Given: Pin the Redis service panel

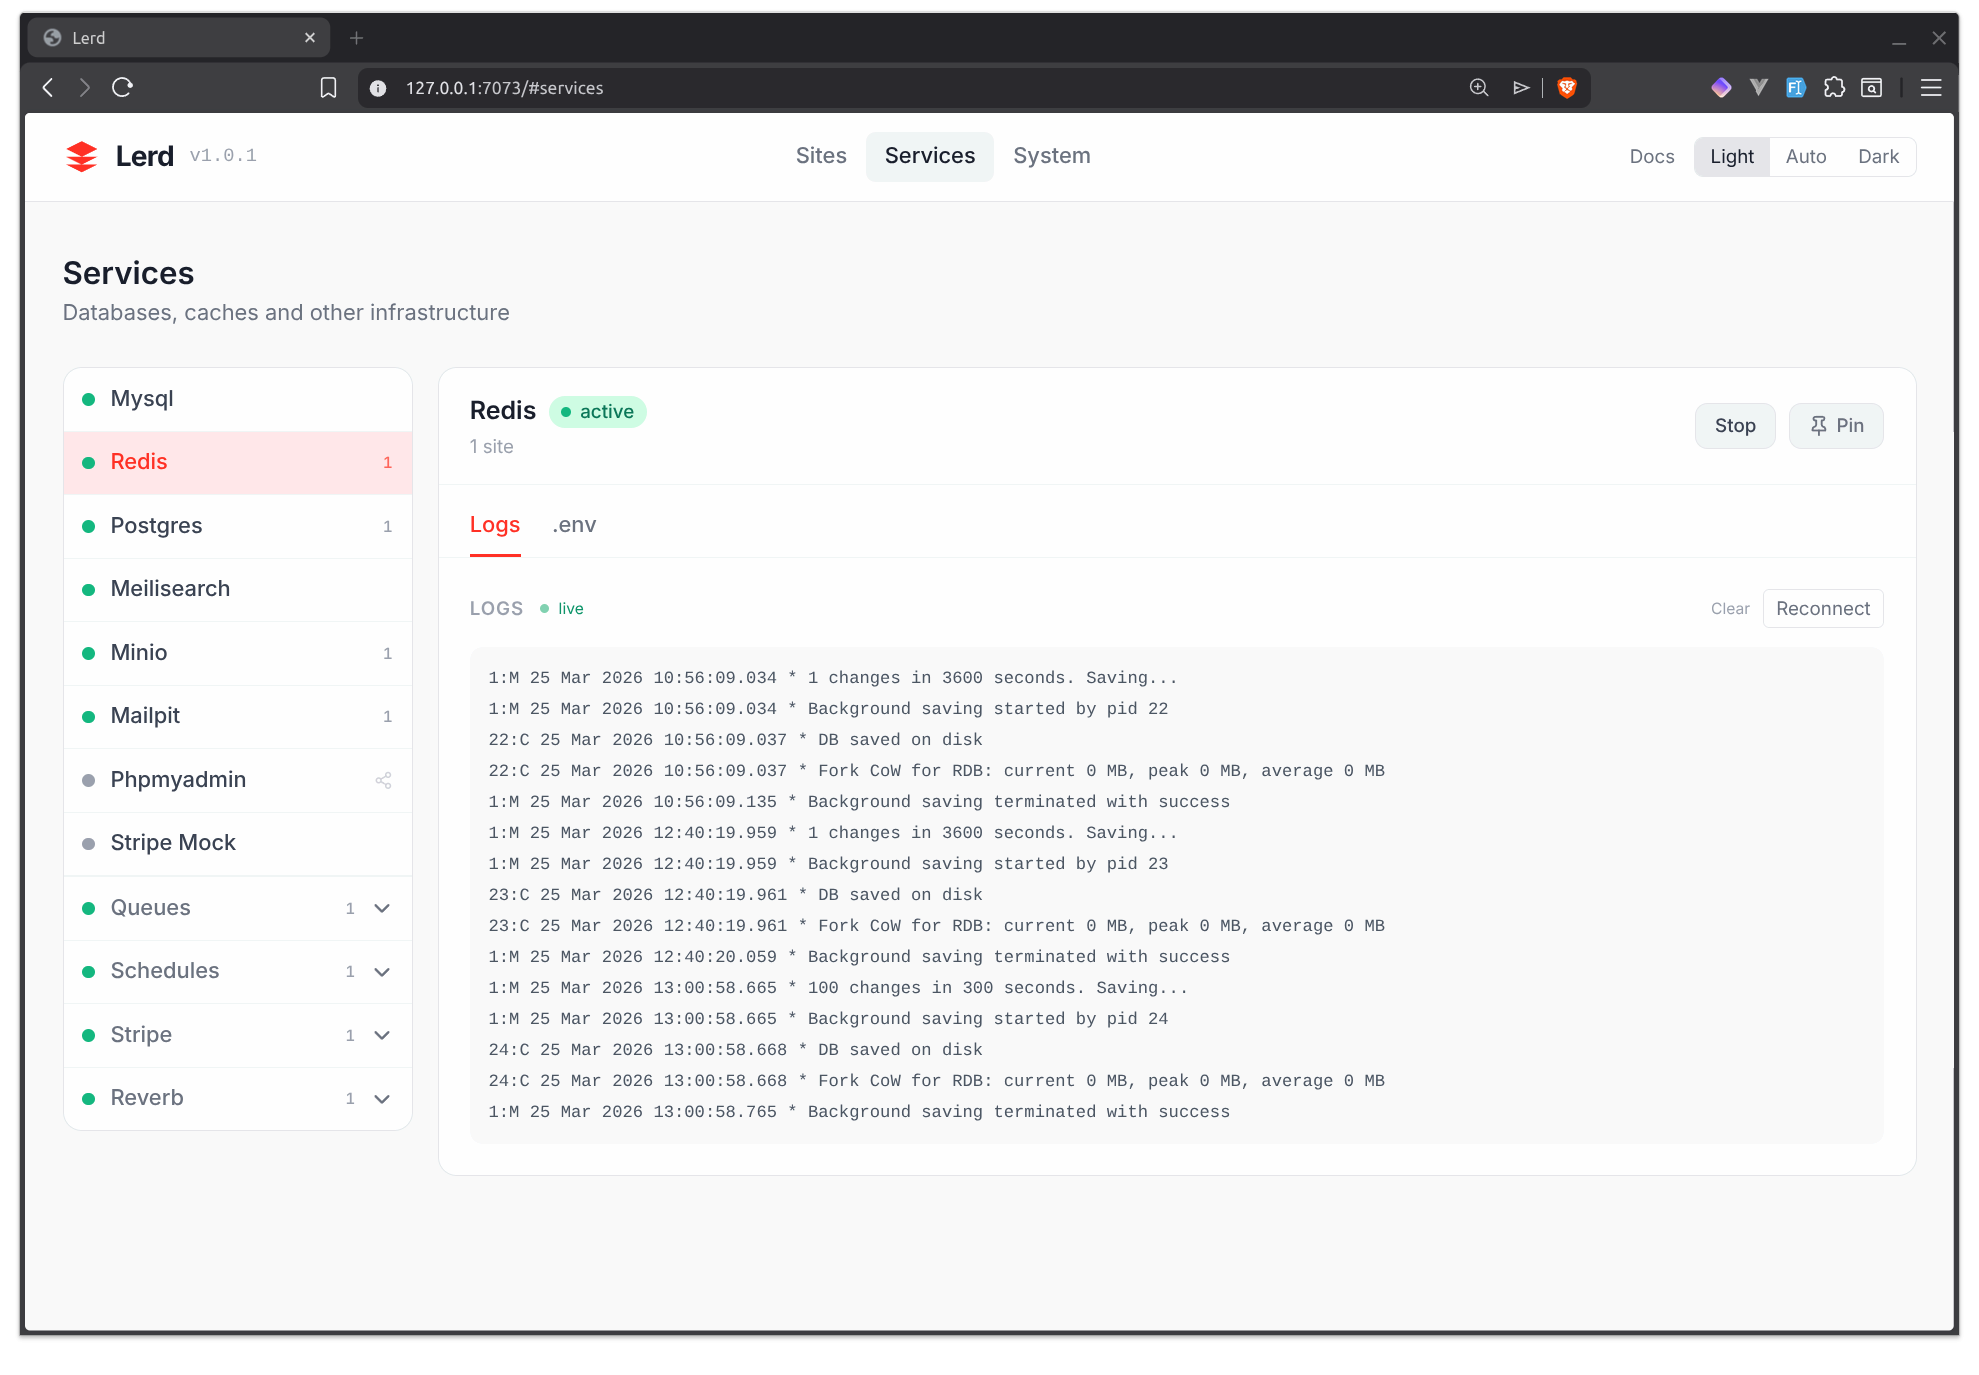Looking at the screenshot, I should point(1835,425).
